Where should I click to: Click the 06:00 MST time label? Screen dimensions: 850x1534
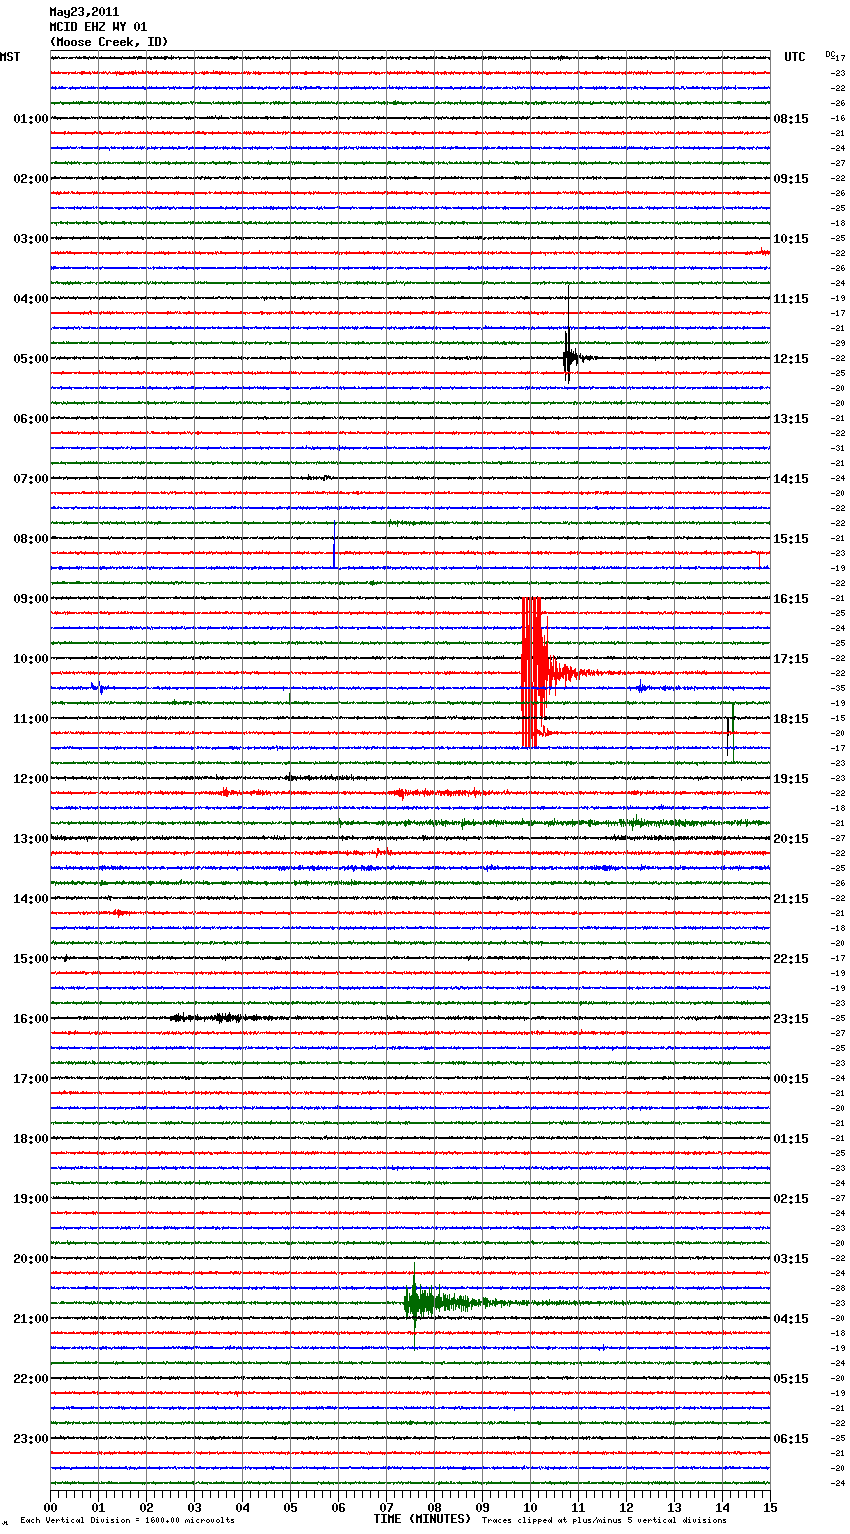(30, 419)
